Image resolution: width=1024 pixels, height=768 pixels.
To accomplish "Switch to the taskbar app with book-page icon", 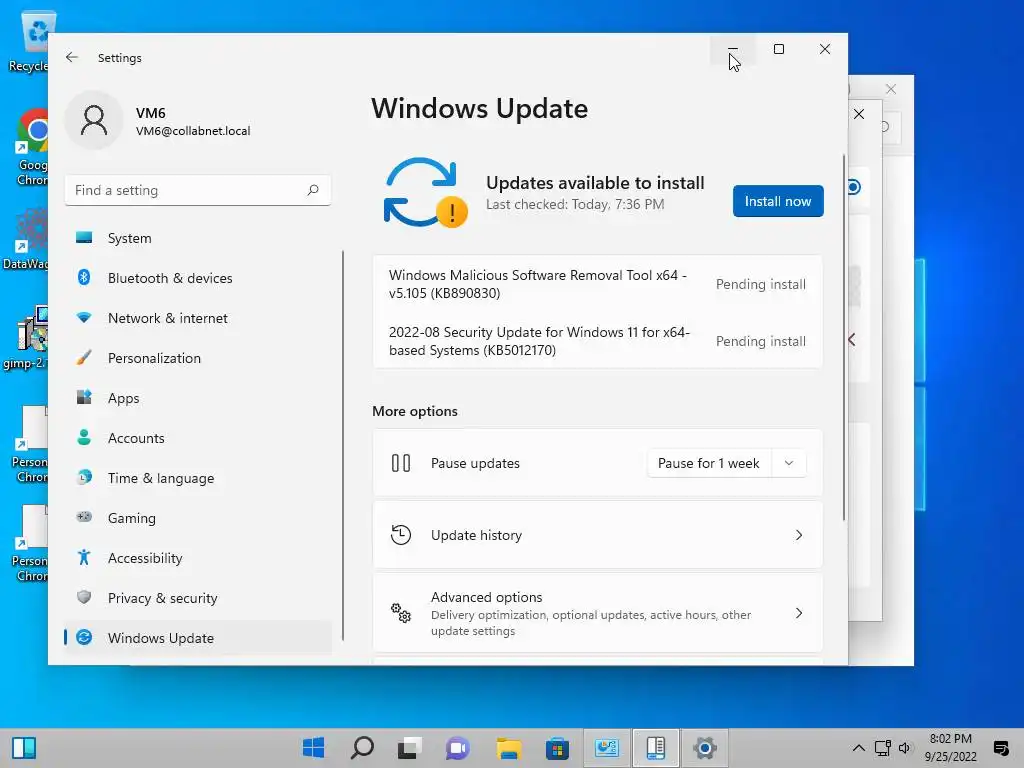I will point(656,748).
